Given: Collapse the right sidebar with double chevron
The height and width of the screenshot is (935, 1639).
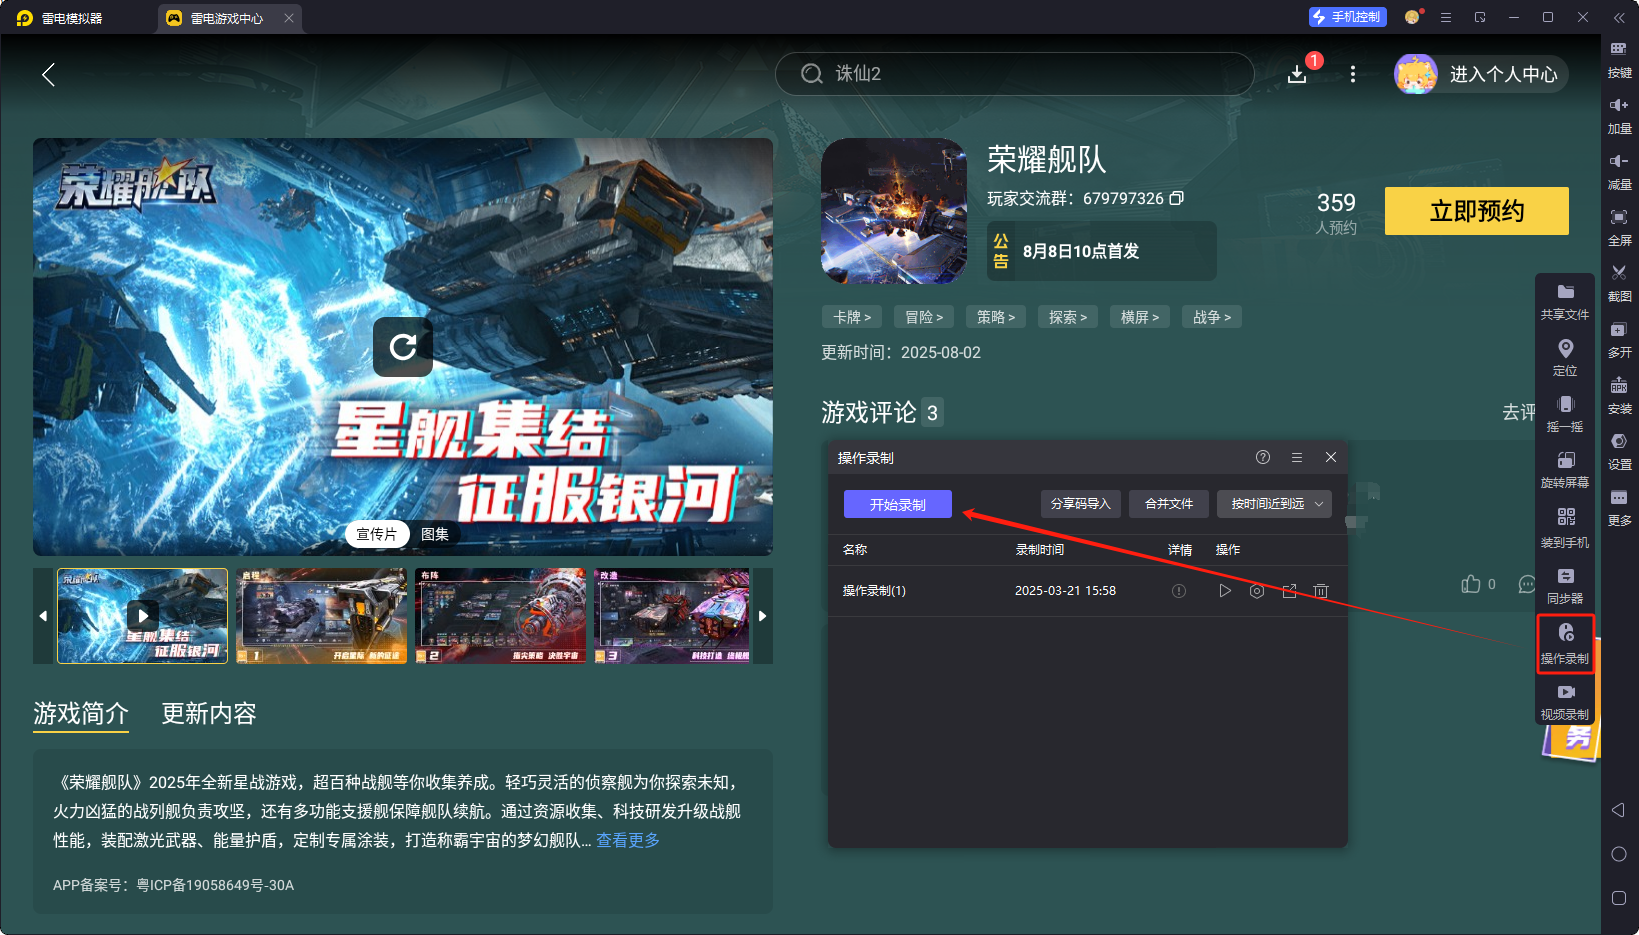Looking at the screenshot, I should pyautogui.click(x=1619, y=17).
